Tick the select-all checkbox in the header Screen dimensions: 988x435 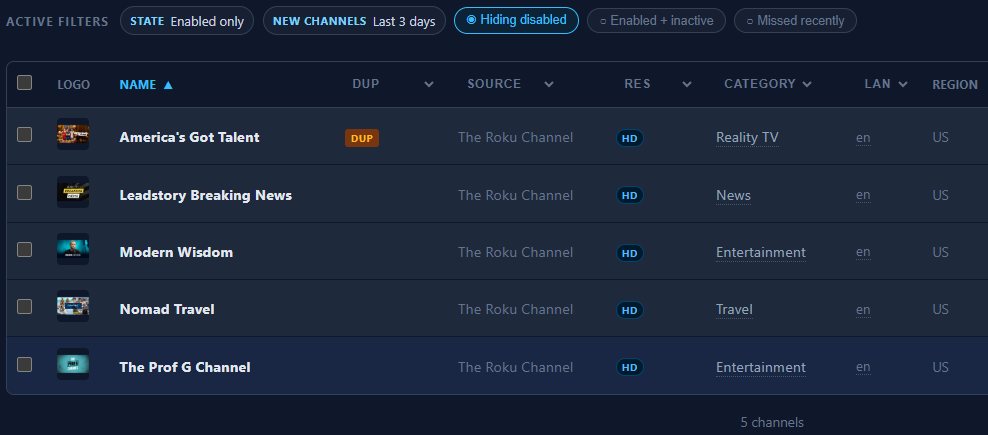pyautogui.click(x=25, y=83)
